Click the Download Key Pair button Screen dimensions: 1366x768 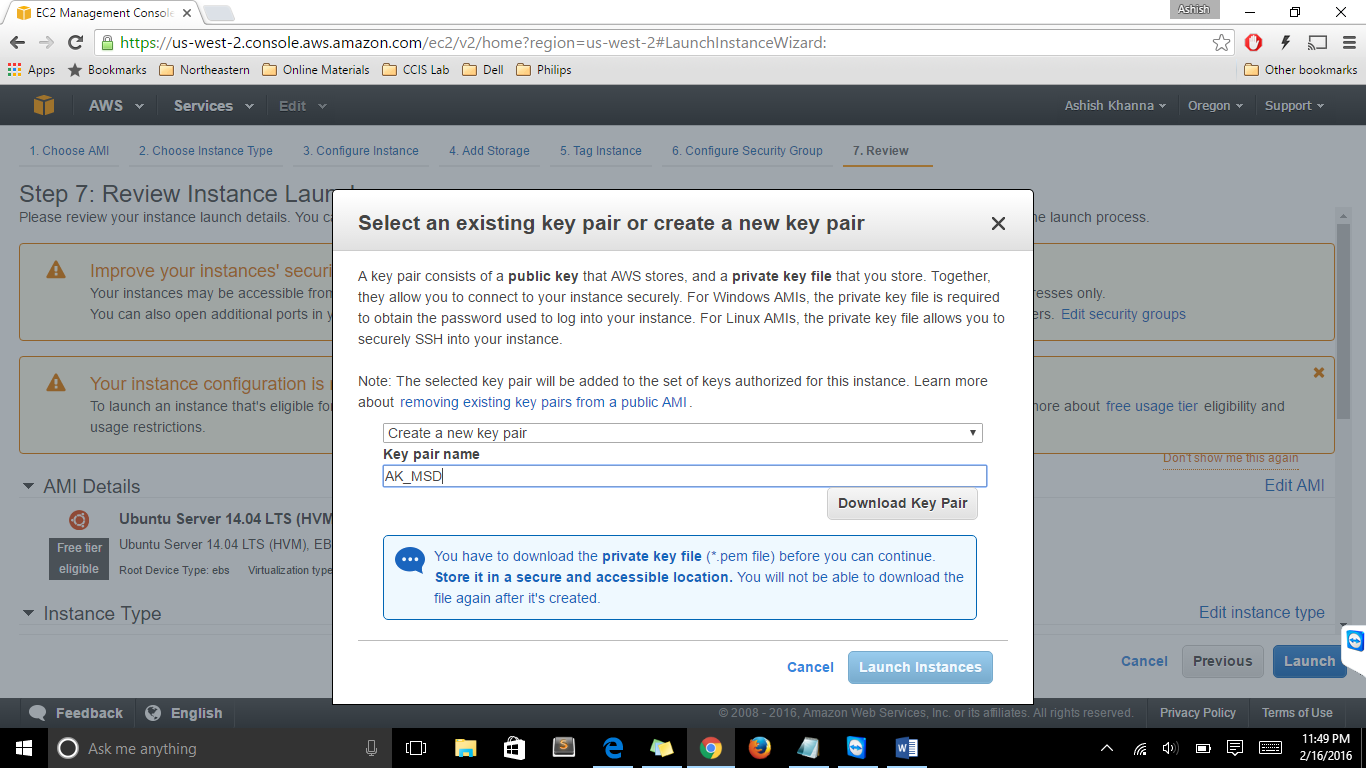point(902,503)
